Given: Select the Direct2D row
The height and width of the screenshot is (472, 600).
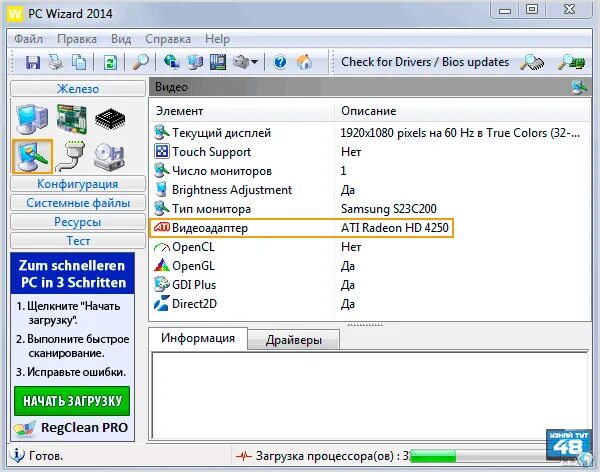Looking at the screenshot, I should point(370,304).
